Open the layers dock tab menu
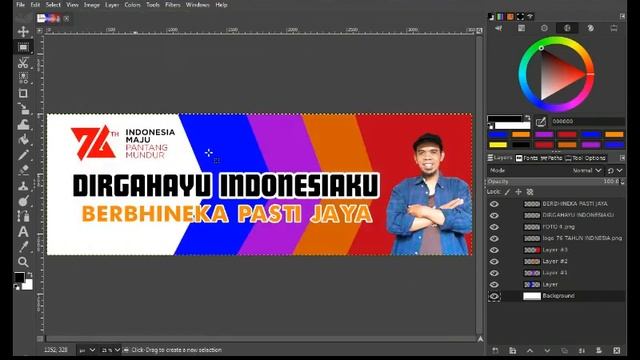 click(x=622, y=158)
